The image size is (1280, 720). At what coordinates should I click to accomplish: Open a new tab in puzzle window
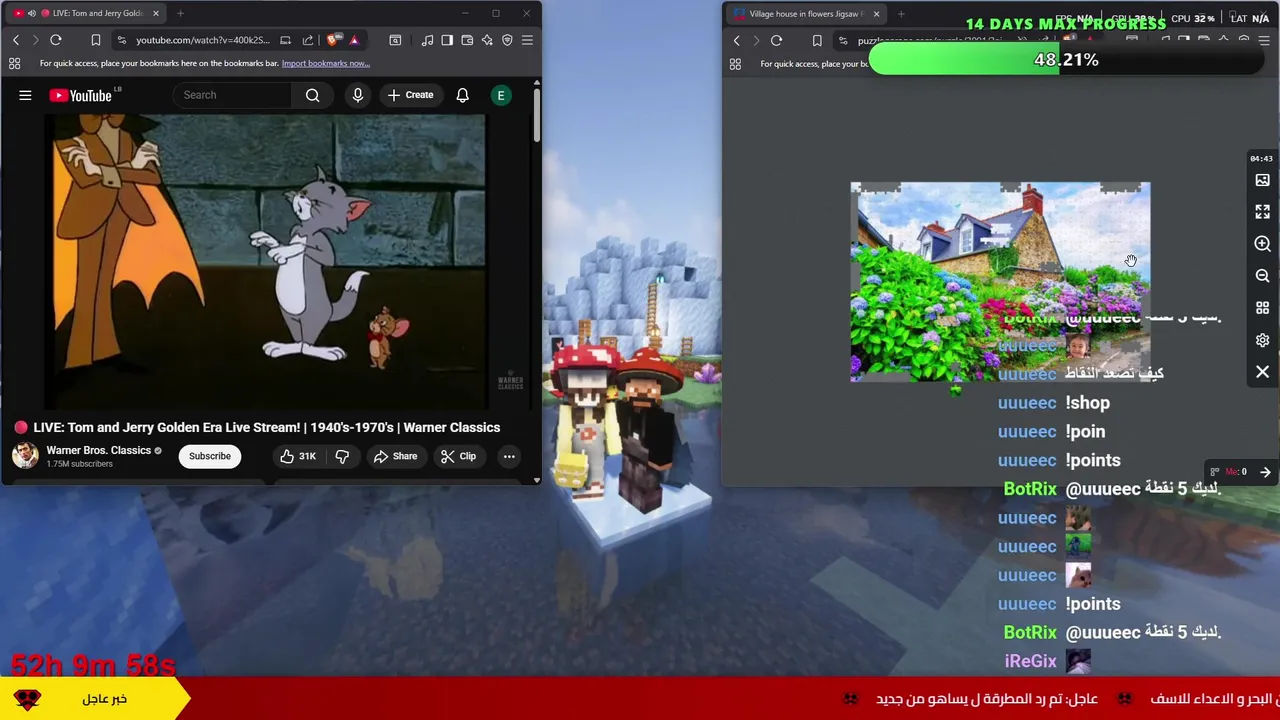click(901, 14)
